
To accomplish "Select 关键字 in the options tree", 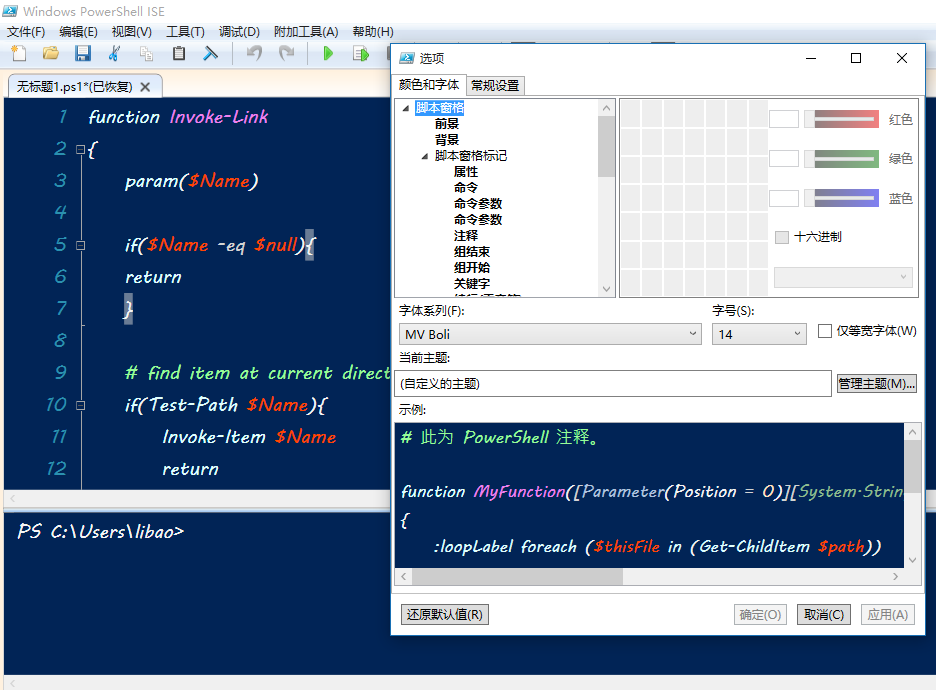I will [472, 284].
